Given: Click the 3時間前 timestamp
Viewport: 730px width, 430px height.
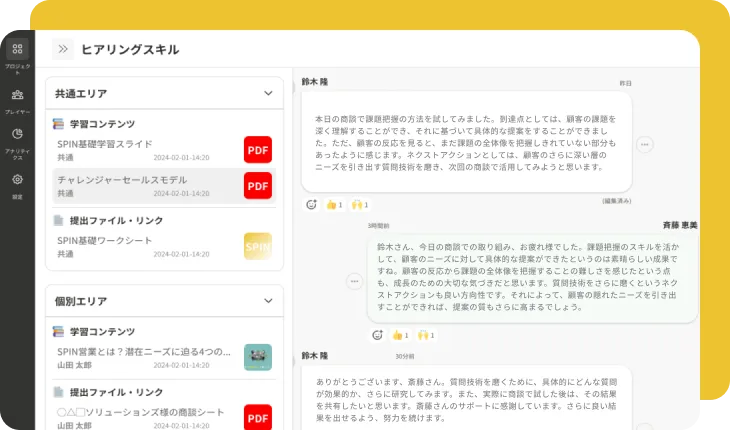Looking at the screenshot, I should pos(379,226).
